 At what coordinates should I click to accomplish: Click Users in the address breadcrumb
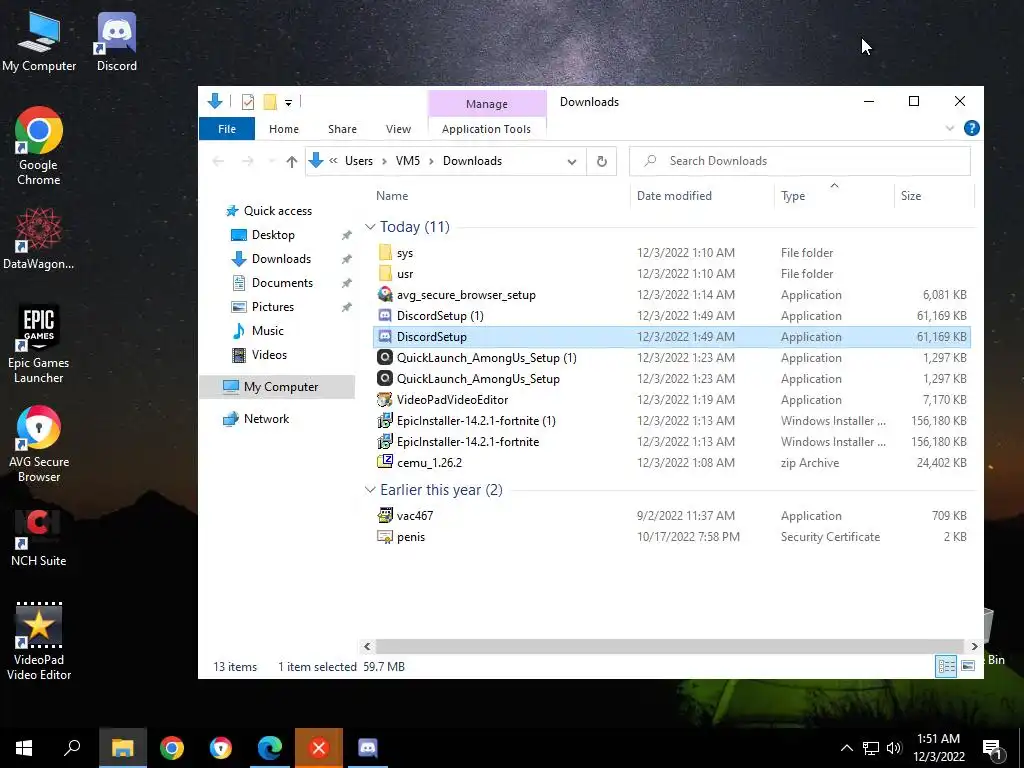359,161
